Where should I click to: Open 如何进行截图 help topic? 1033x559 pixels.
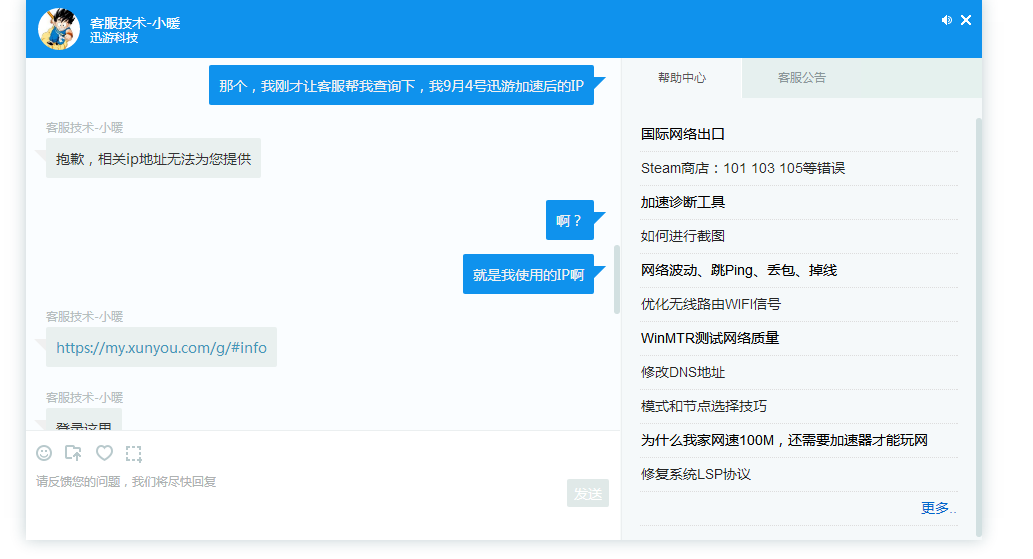(x=683, y=236)
